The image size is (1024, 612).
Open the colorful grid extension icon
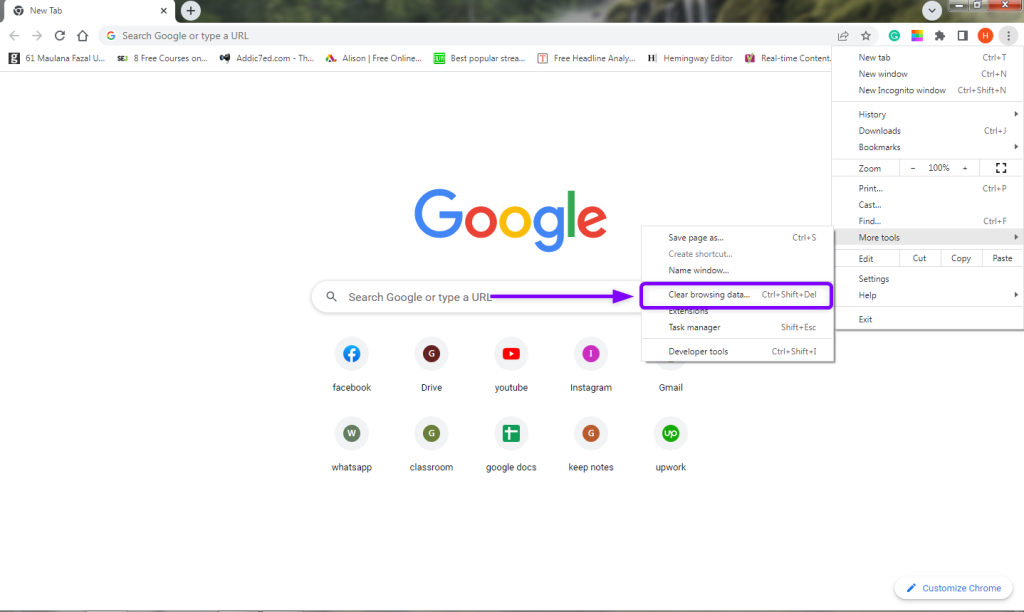click(917, 36)
